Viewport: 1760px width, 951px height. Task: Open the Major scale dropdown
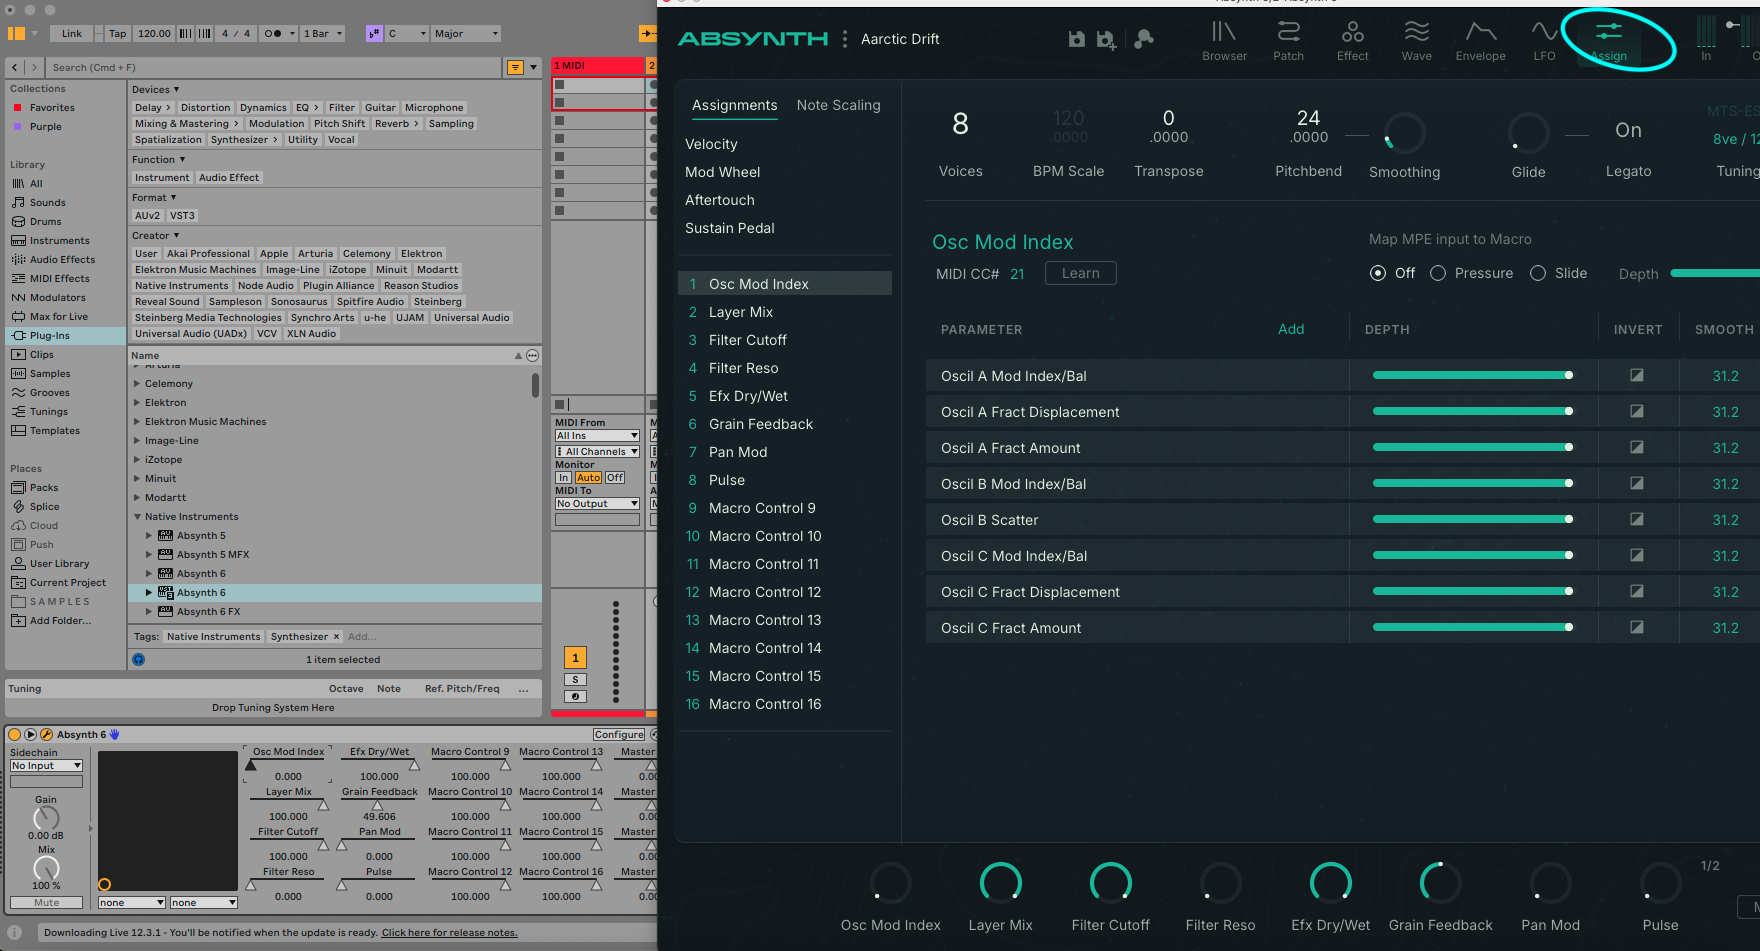click(466, 34)
